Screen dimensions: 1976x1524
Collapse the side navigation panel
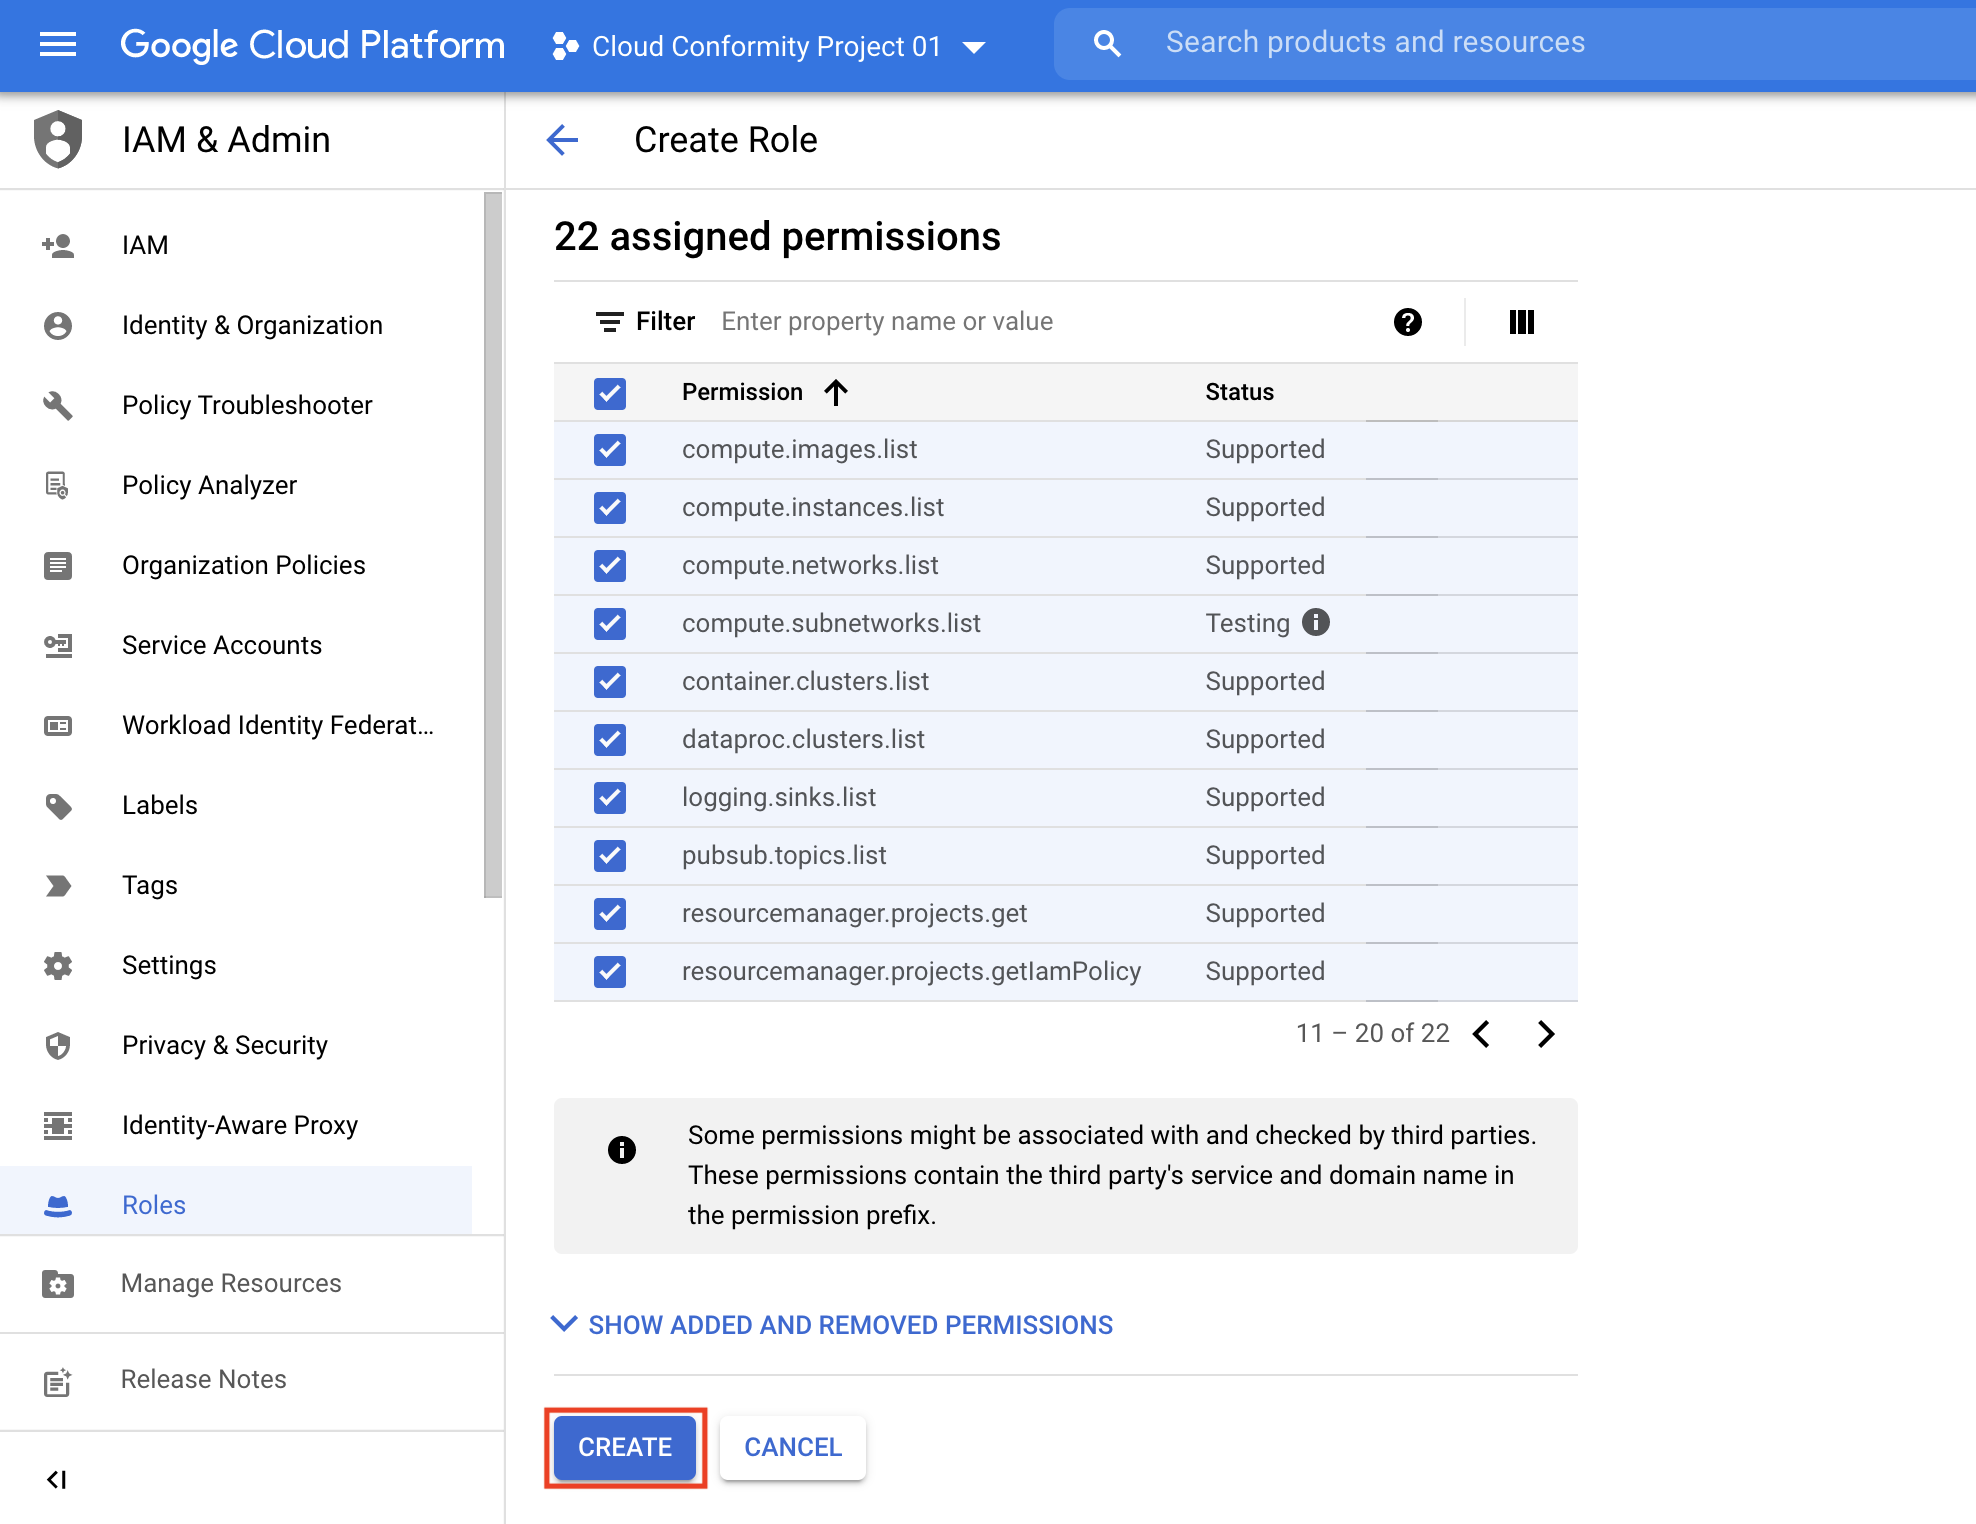[57, 1479]
